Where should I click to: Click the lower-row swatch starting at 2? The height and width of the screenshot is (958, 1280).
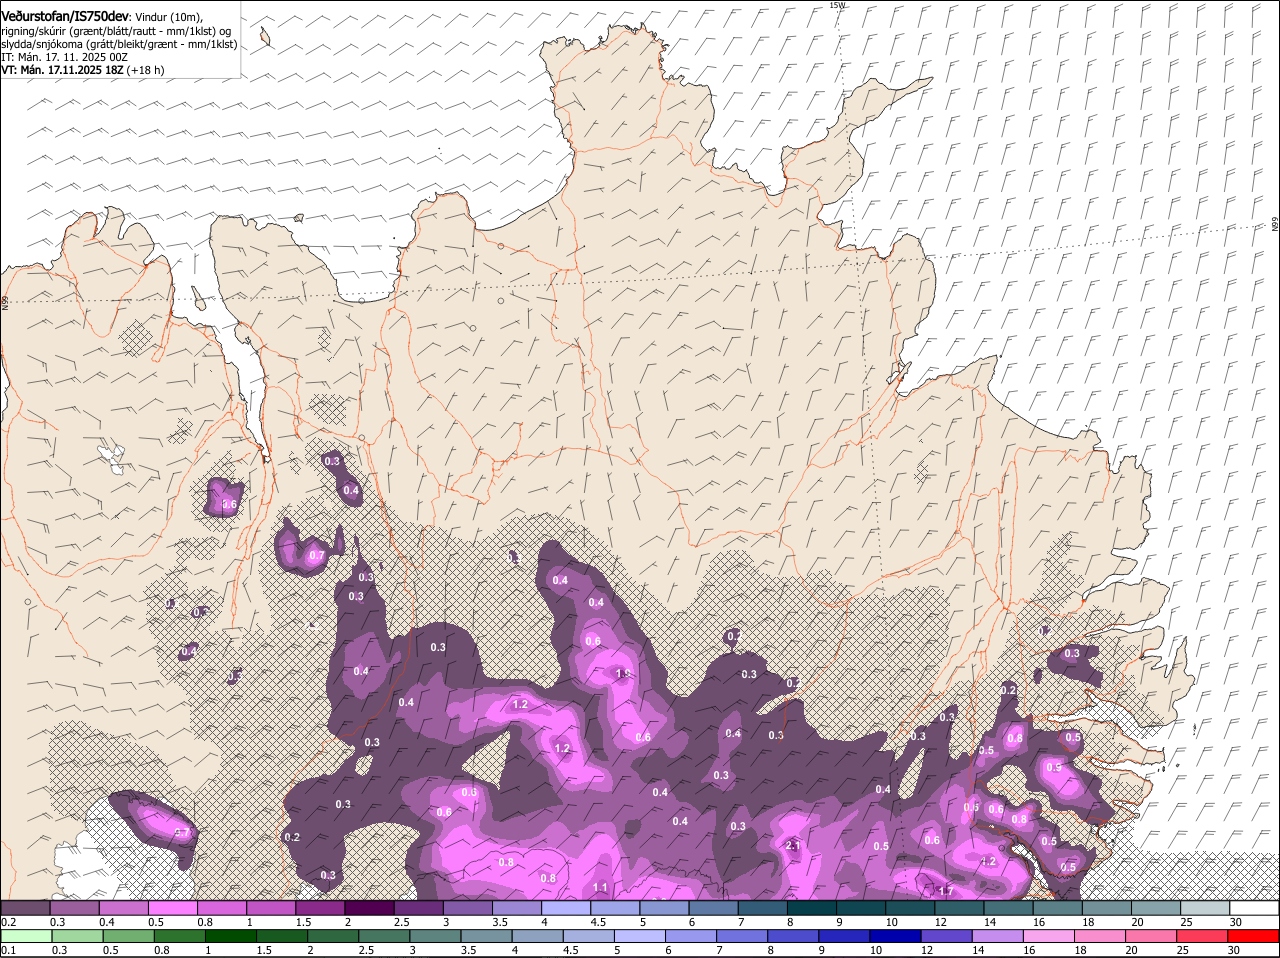click(x=332, y=936)
